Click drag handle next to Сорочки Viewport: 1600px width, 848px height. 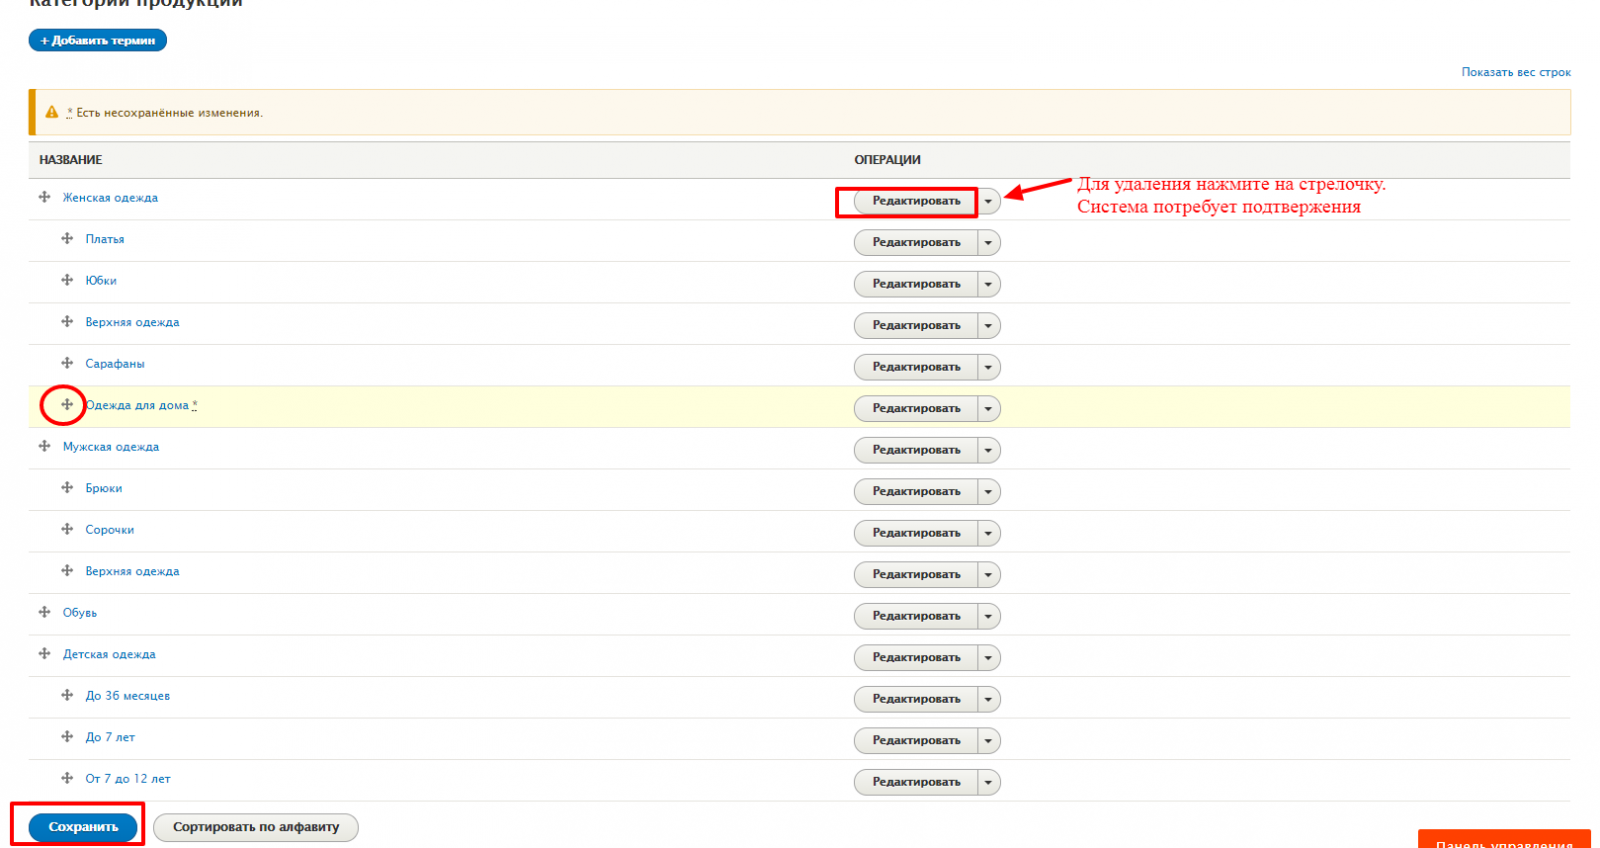pos(67,529)
